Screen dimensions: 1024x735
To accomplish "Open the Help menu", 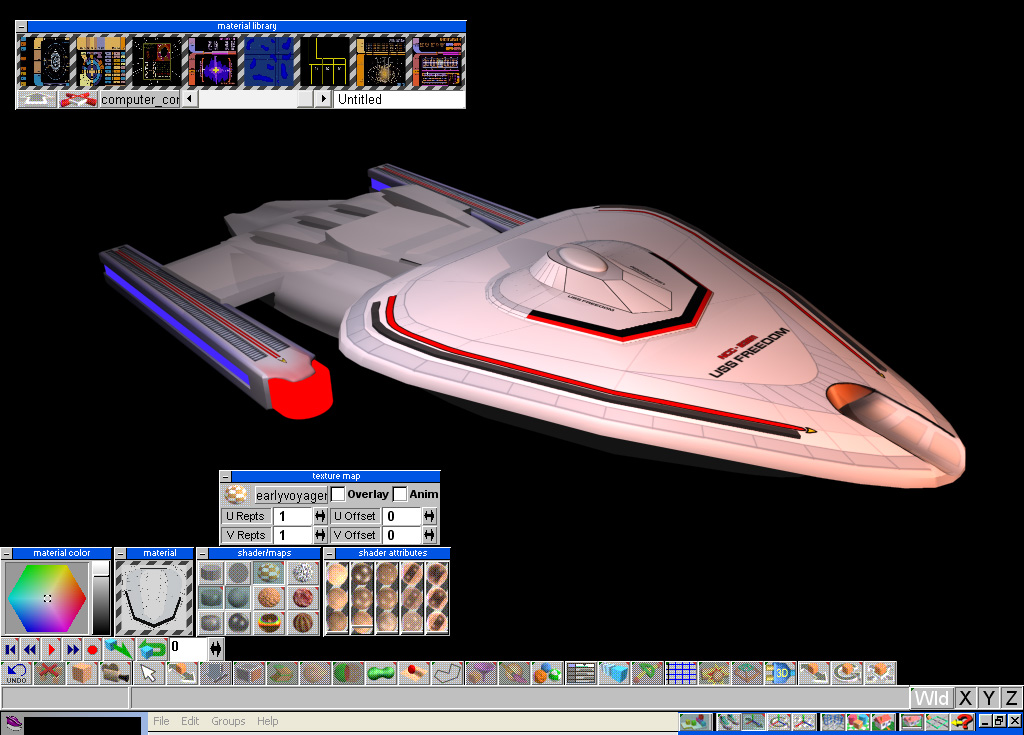I will [267, 721].
